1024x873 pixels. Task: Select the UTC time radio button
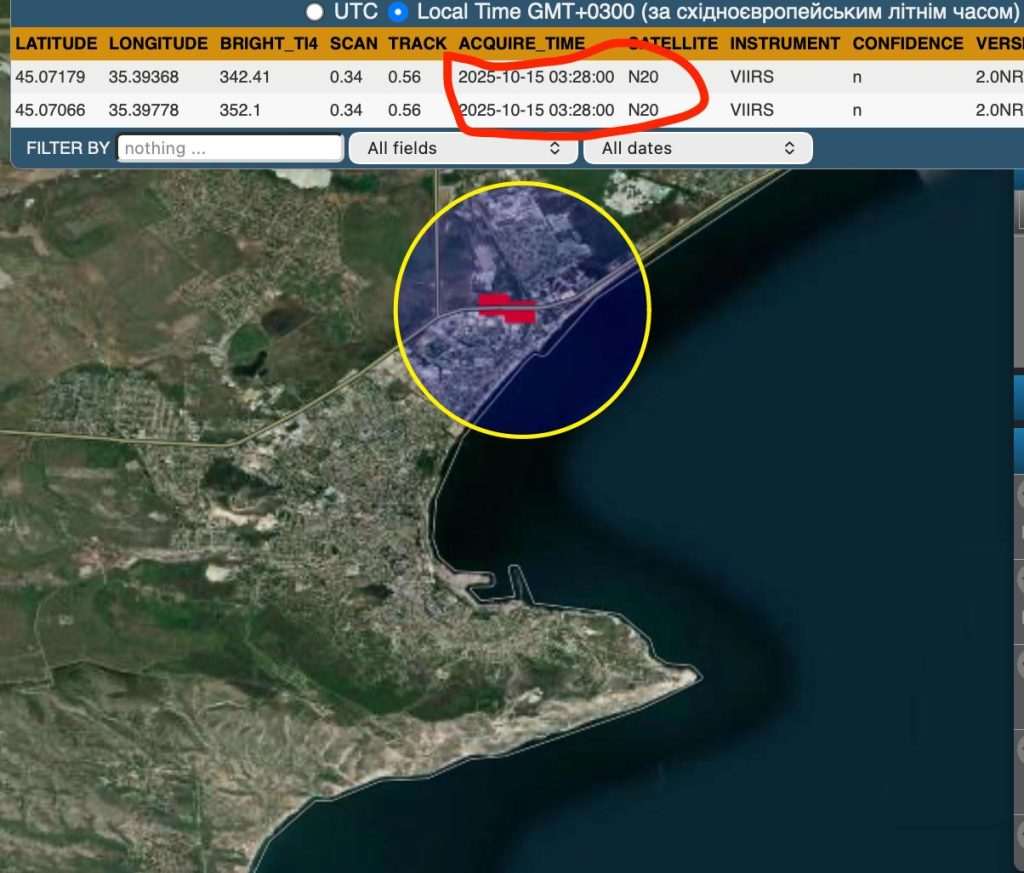tap(315, 12)
